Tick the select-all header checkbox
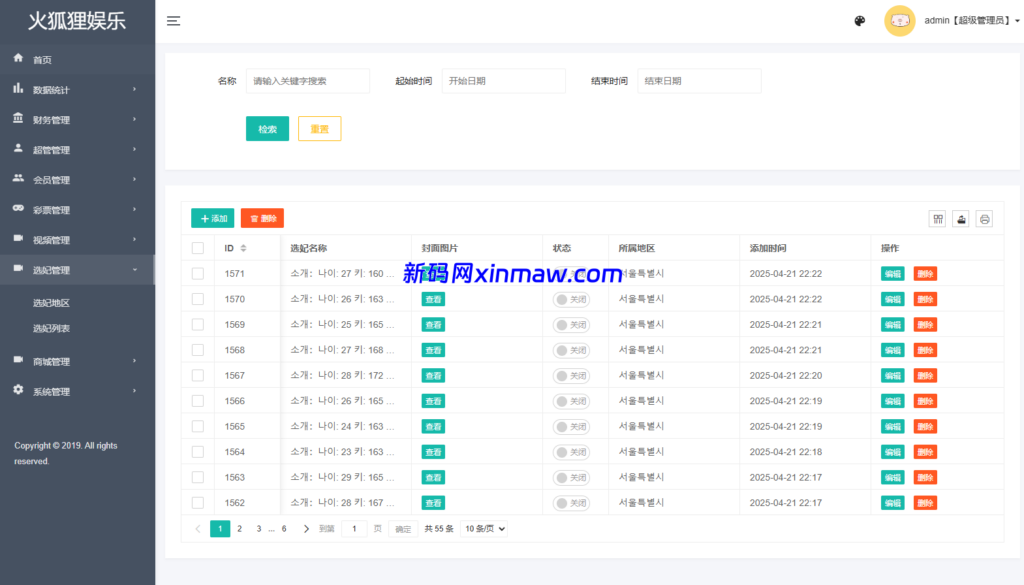The image size is (1024, 585). click(198, 248)
